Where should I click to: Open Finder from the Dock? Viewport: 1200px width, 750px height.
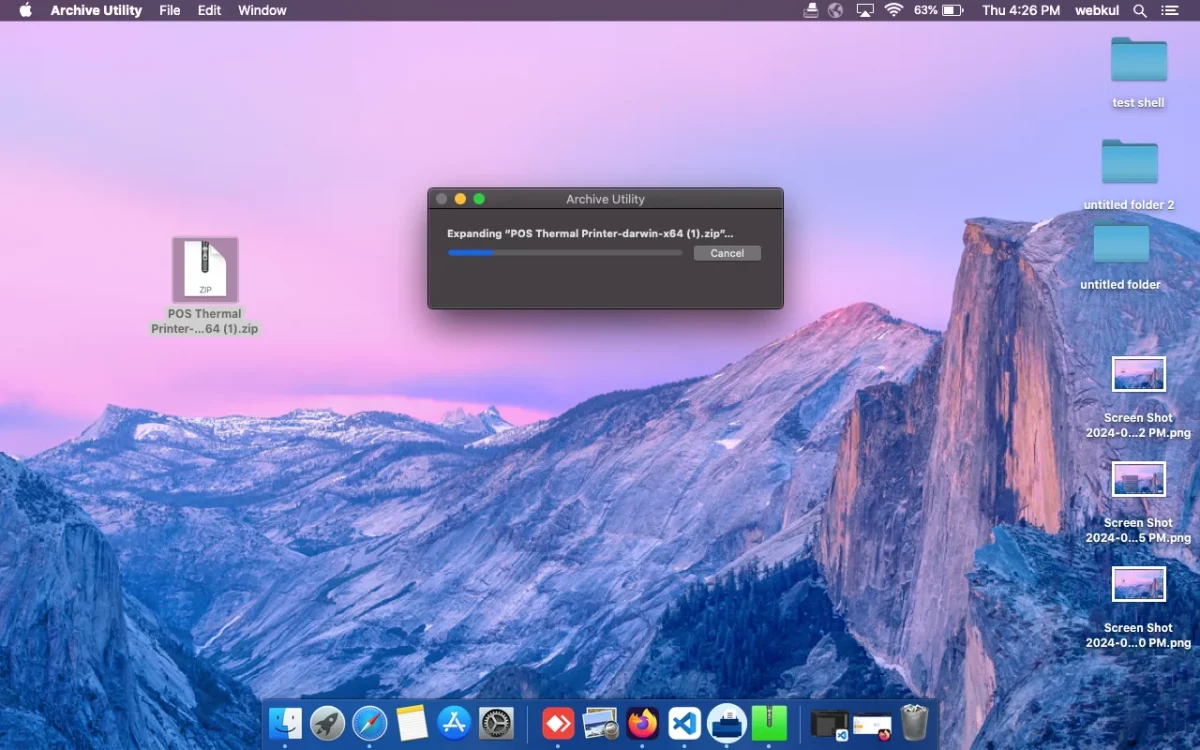tap(286, 722)
